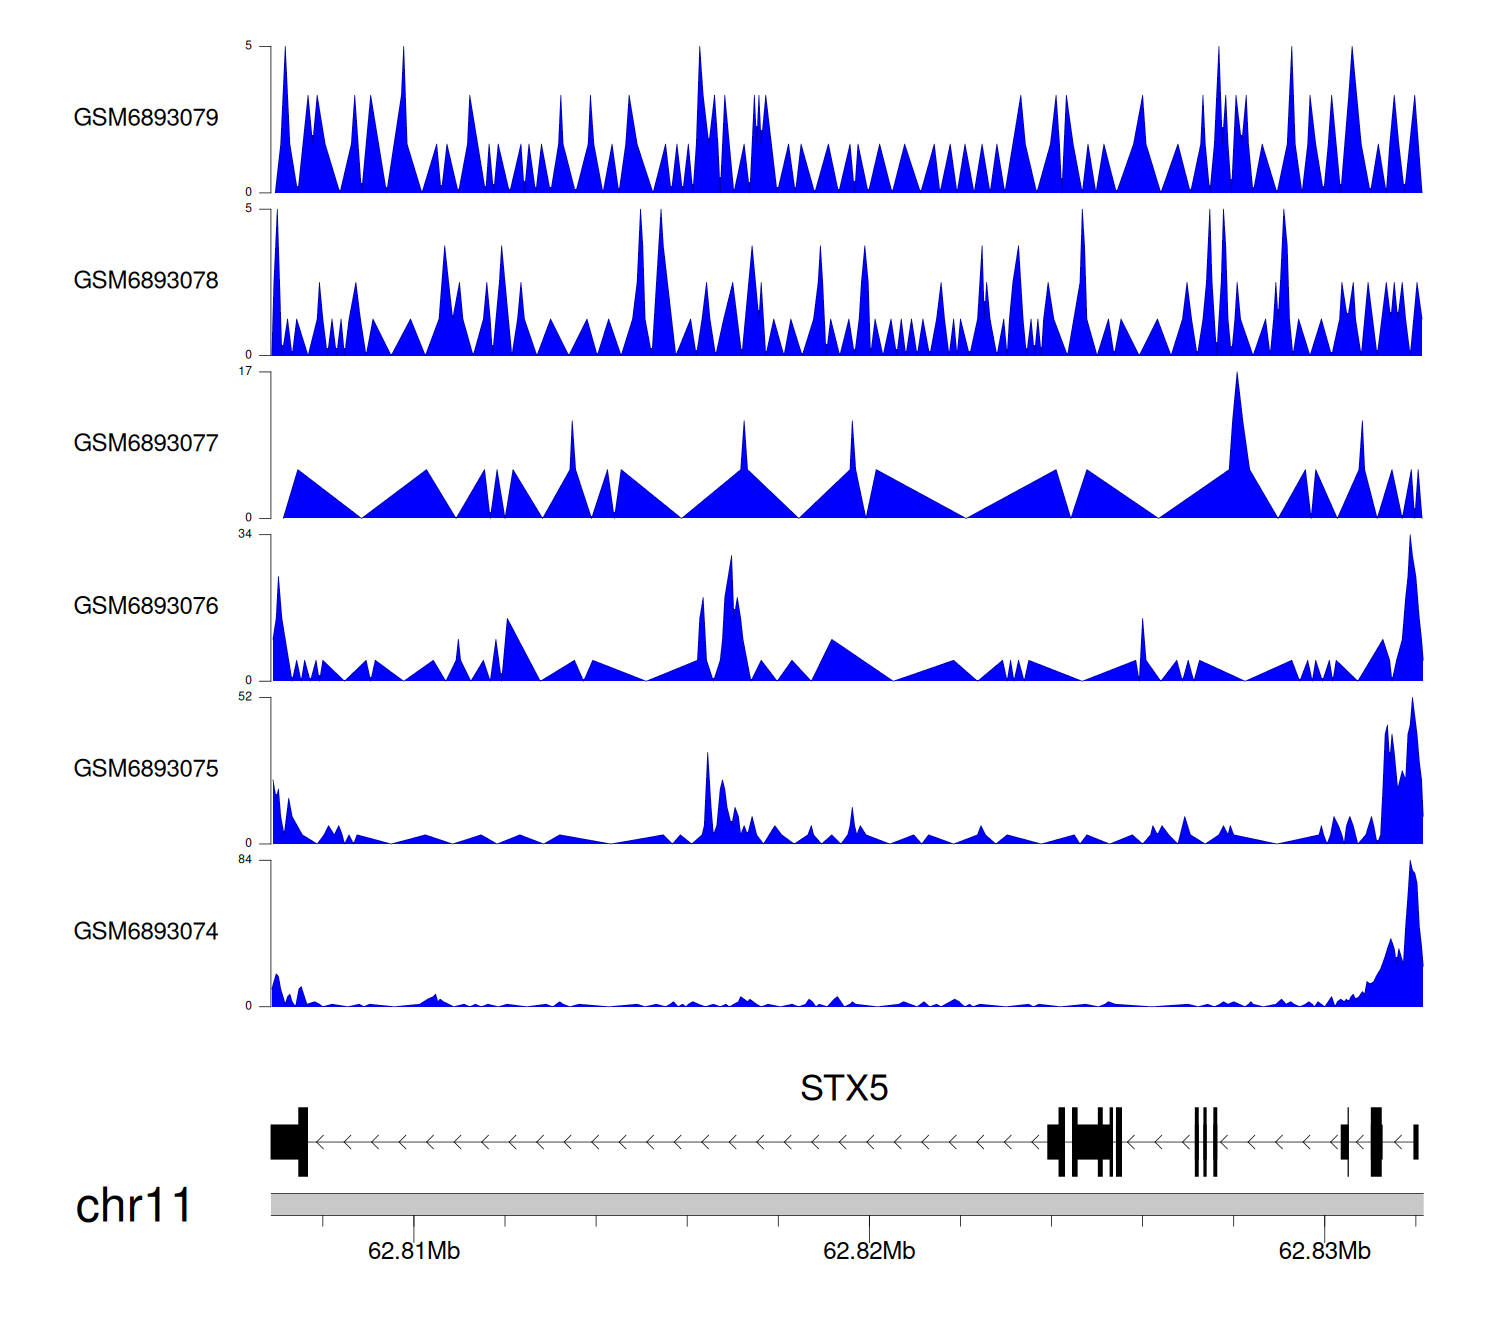Screen dimensions: 1500x1320
Task: Click the large leftmost STX5 exon block
Action: point(288,1142)
